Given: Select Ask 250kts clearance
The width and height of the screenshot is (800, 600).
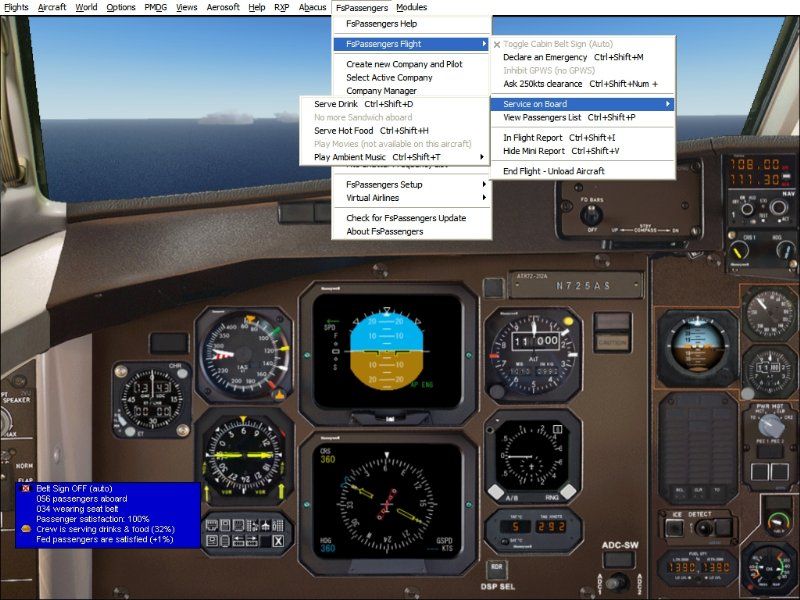Looking at the screenshot, I should [x=582, y=84].
